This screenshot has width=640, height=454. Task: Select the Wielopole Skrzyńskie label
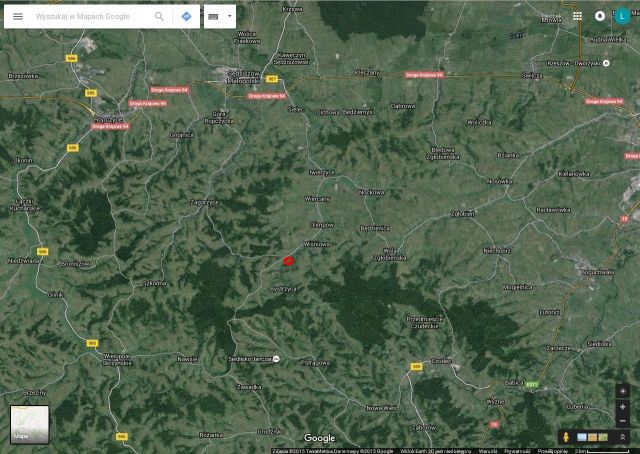pos(117,359)
